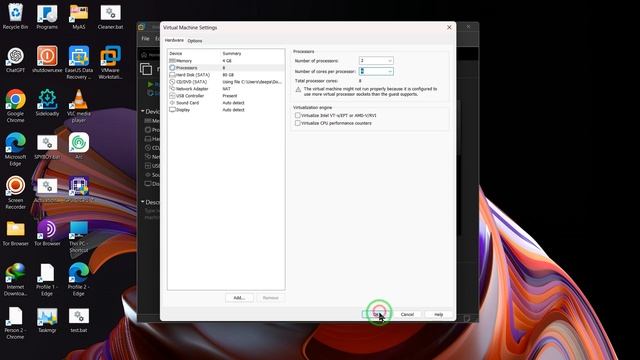Open This PC - Shortcut icon
This screenshot has width=640, height=360.
[x=79, y=237]
